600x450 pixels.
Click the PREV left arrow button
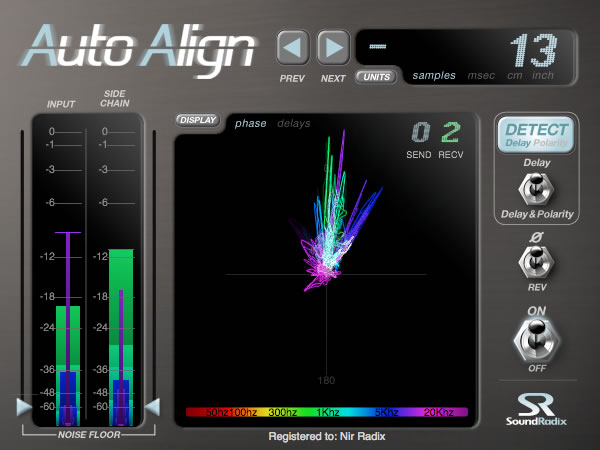(x=293, y=48)
